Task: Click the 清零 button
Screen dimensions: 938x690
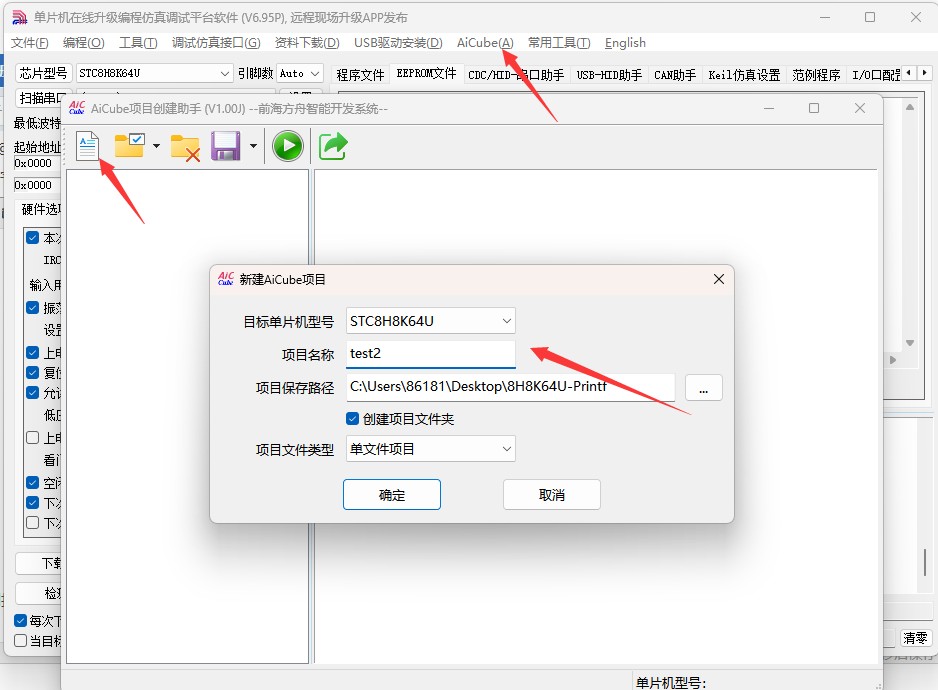Action: 915,638
